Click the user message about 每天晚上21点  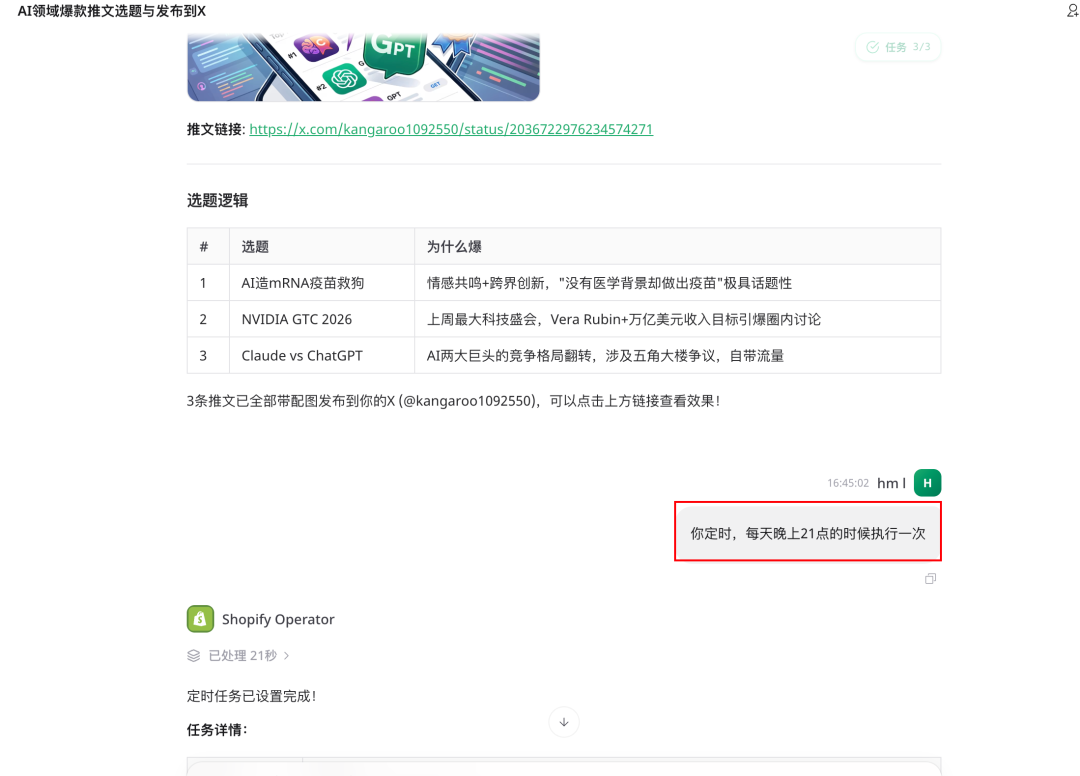pos(807,533)
